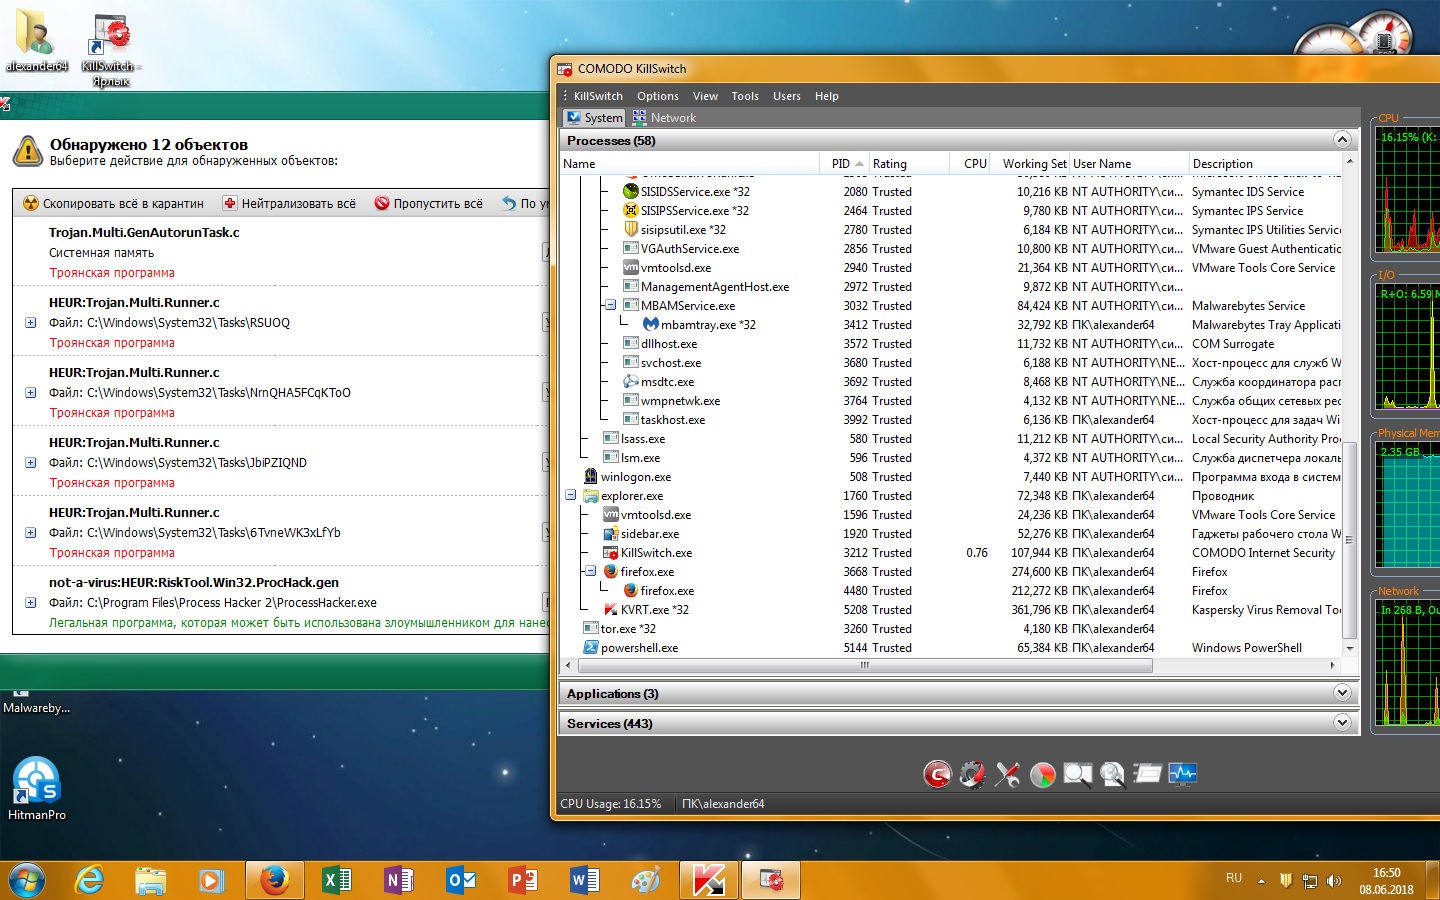Image resolution: width=1440 pixels, height=900 pixels.
Task: Click the magnifier over window icon
Action: (1077, 774)
